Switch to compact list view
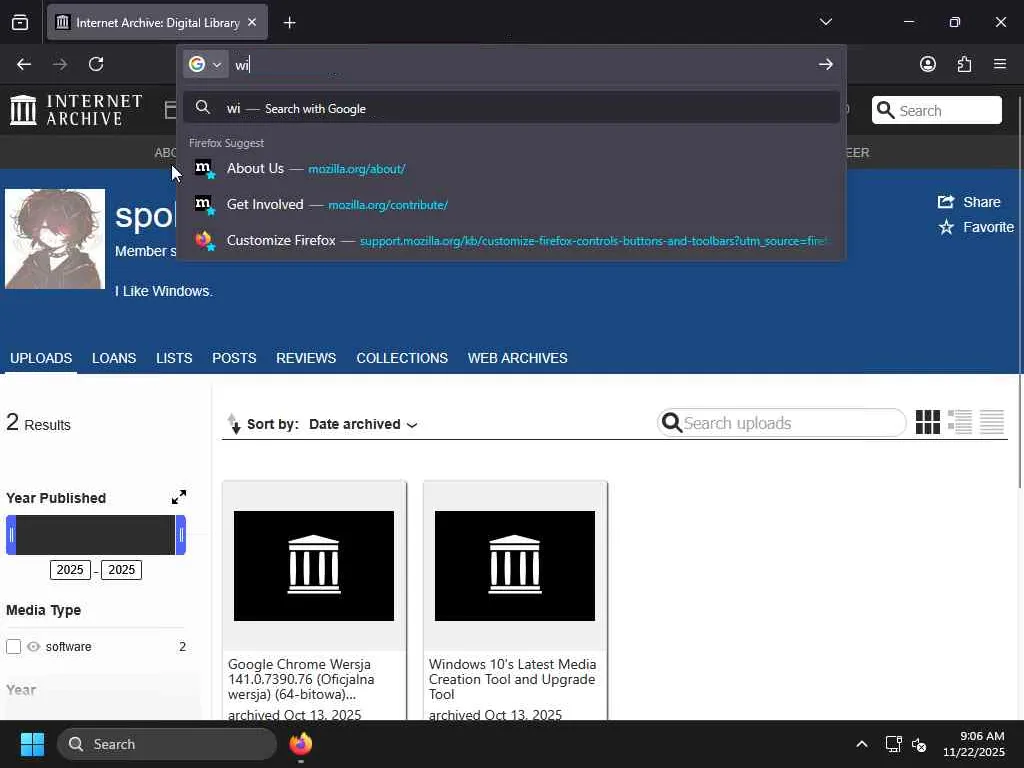 click(x=992, y=423)
